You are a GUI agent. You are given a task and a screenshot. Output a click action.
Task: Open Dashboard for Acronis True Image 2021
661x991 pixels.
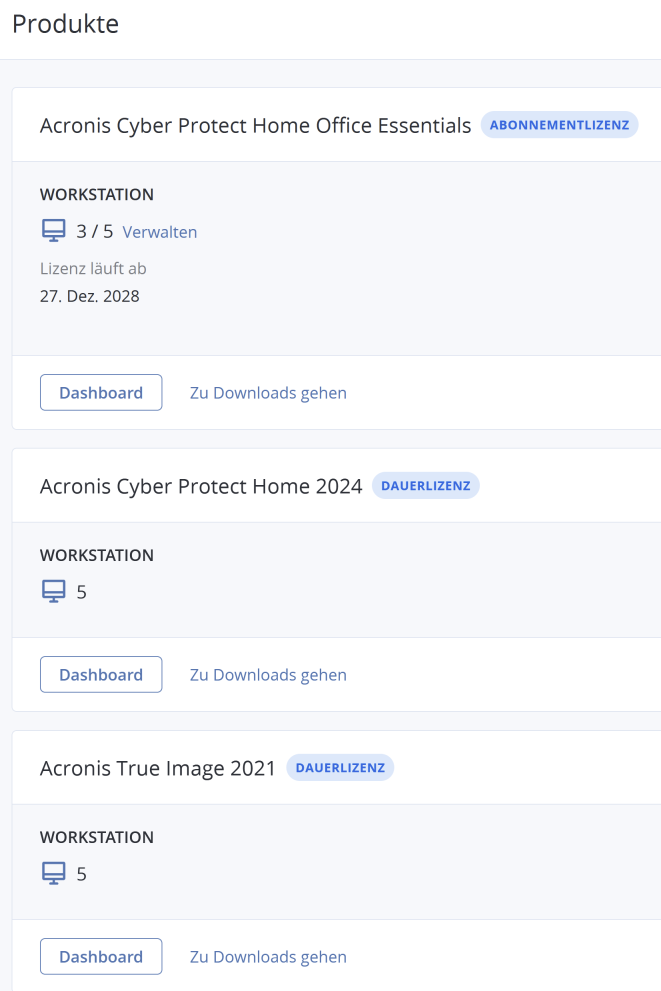click(101, 957)
